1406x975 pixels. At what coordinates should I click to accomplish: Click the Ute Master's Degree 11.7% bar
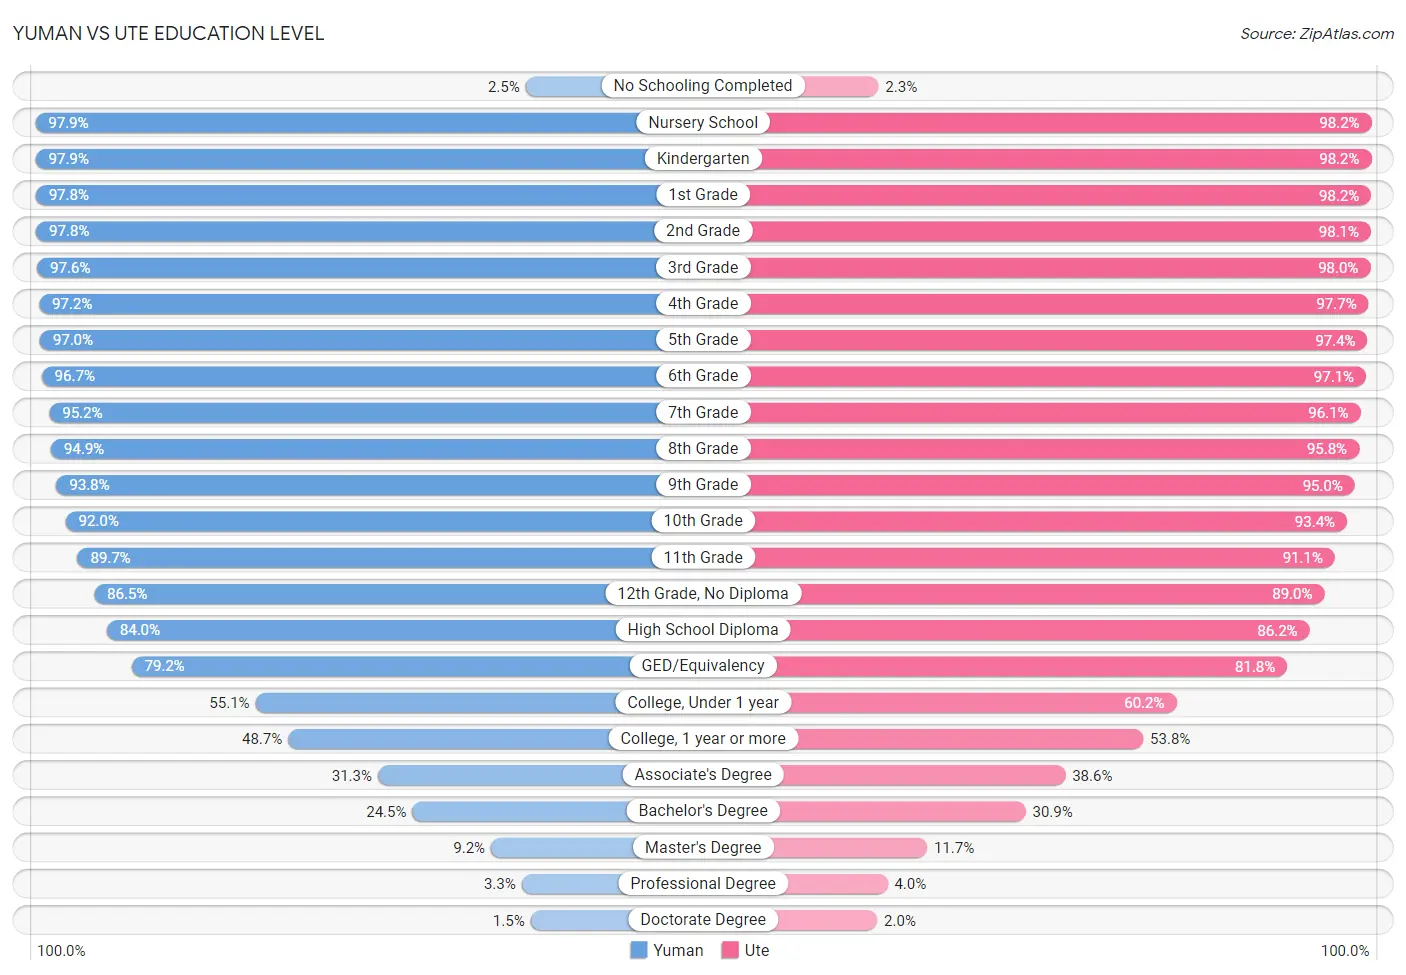pyautogui.click(x=815, y=847)
